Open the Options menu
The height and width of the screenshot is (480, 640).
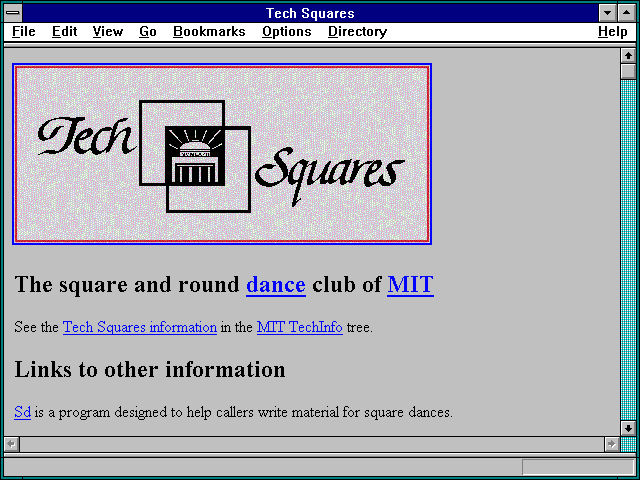tap(287, 31)
